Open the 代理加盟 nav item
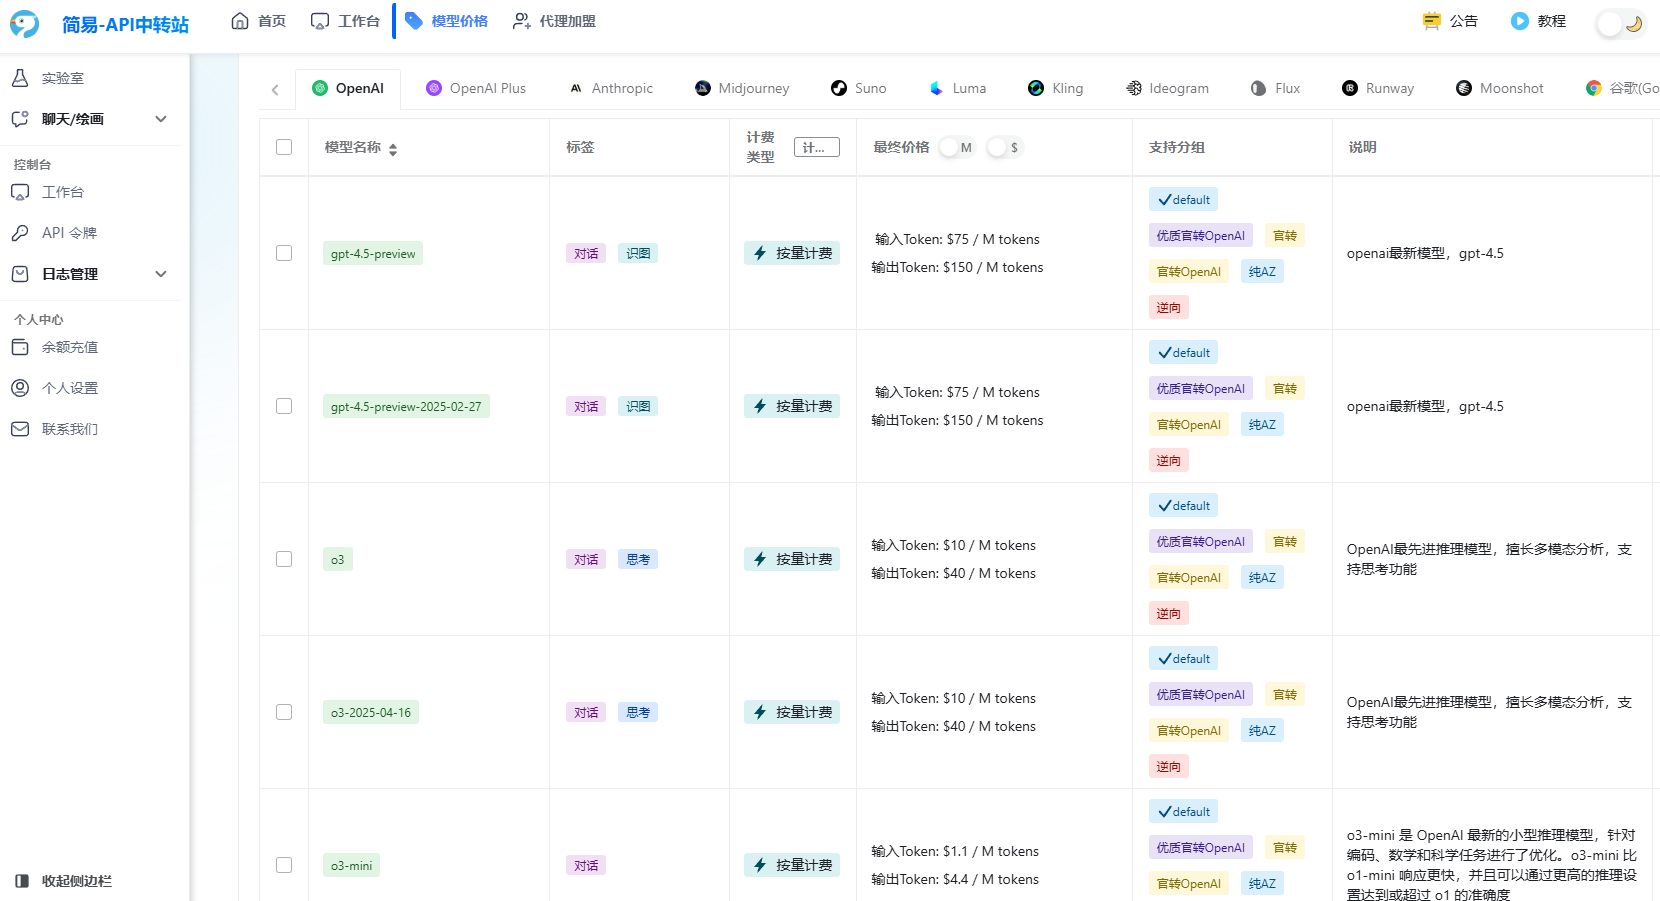This screenshot has height=901, width=1660. [554, 21]
